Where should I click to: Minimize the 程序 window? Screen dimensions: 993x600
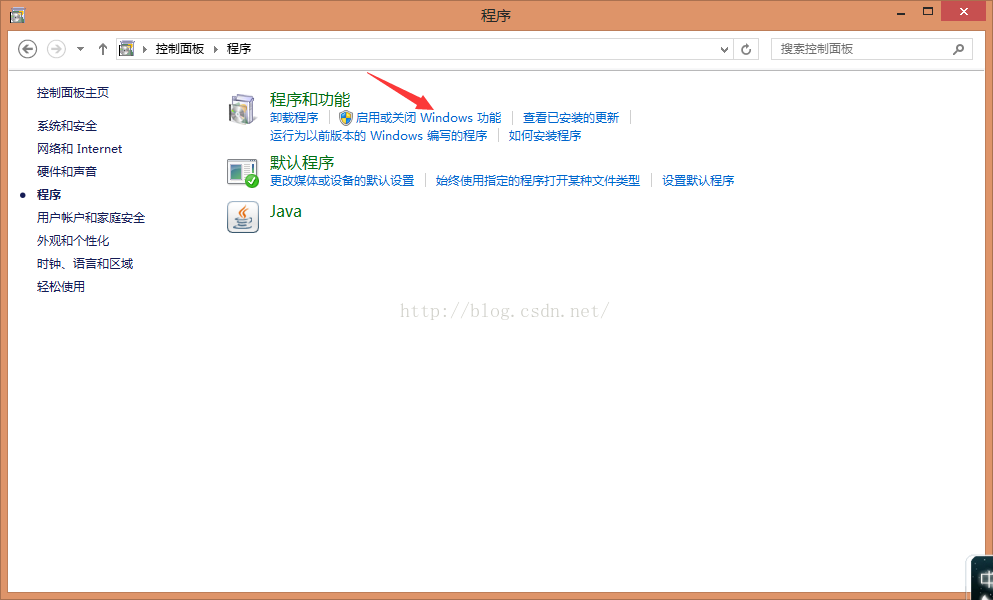(901, 13)
